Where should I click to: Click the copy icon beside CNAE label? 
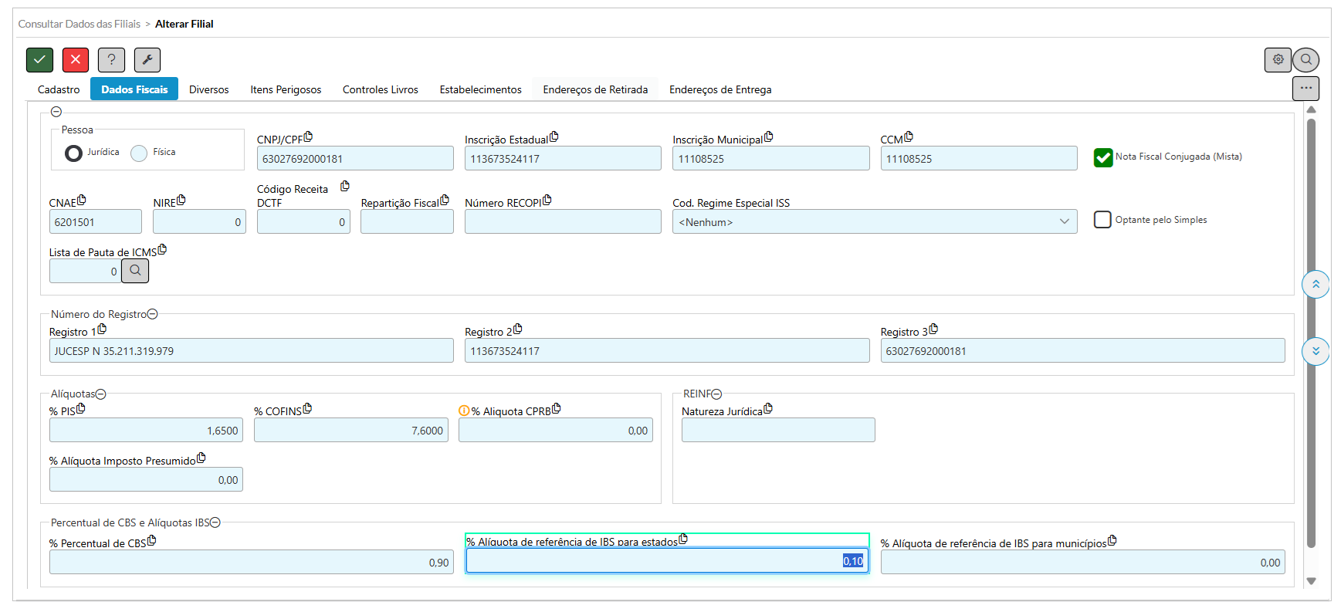pyautogui.click(x=81, y=200)
